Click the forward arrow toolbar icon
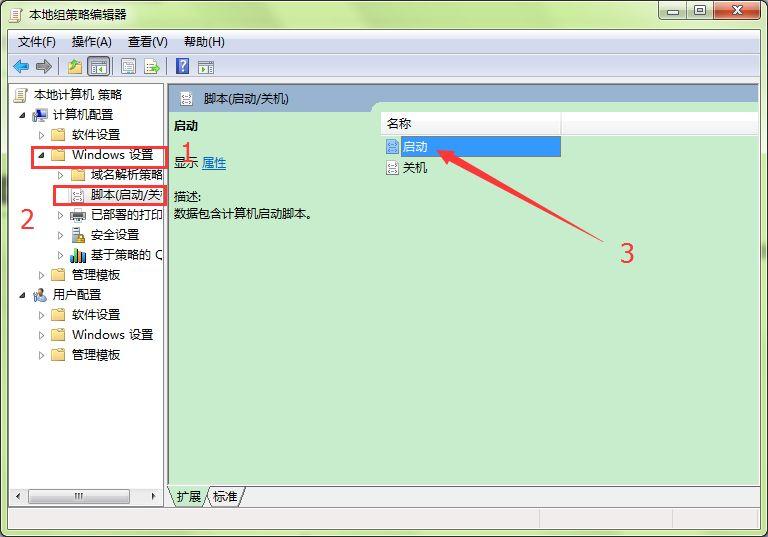Screen dimensions: 768x537 point(44,66)
